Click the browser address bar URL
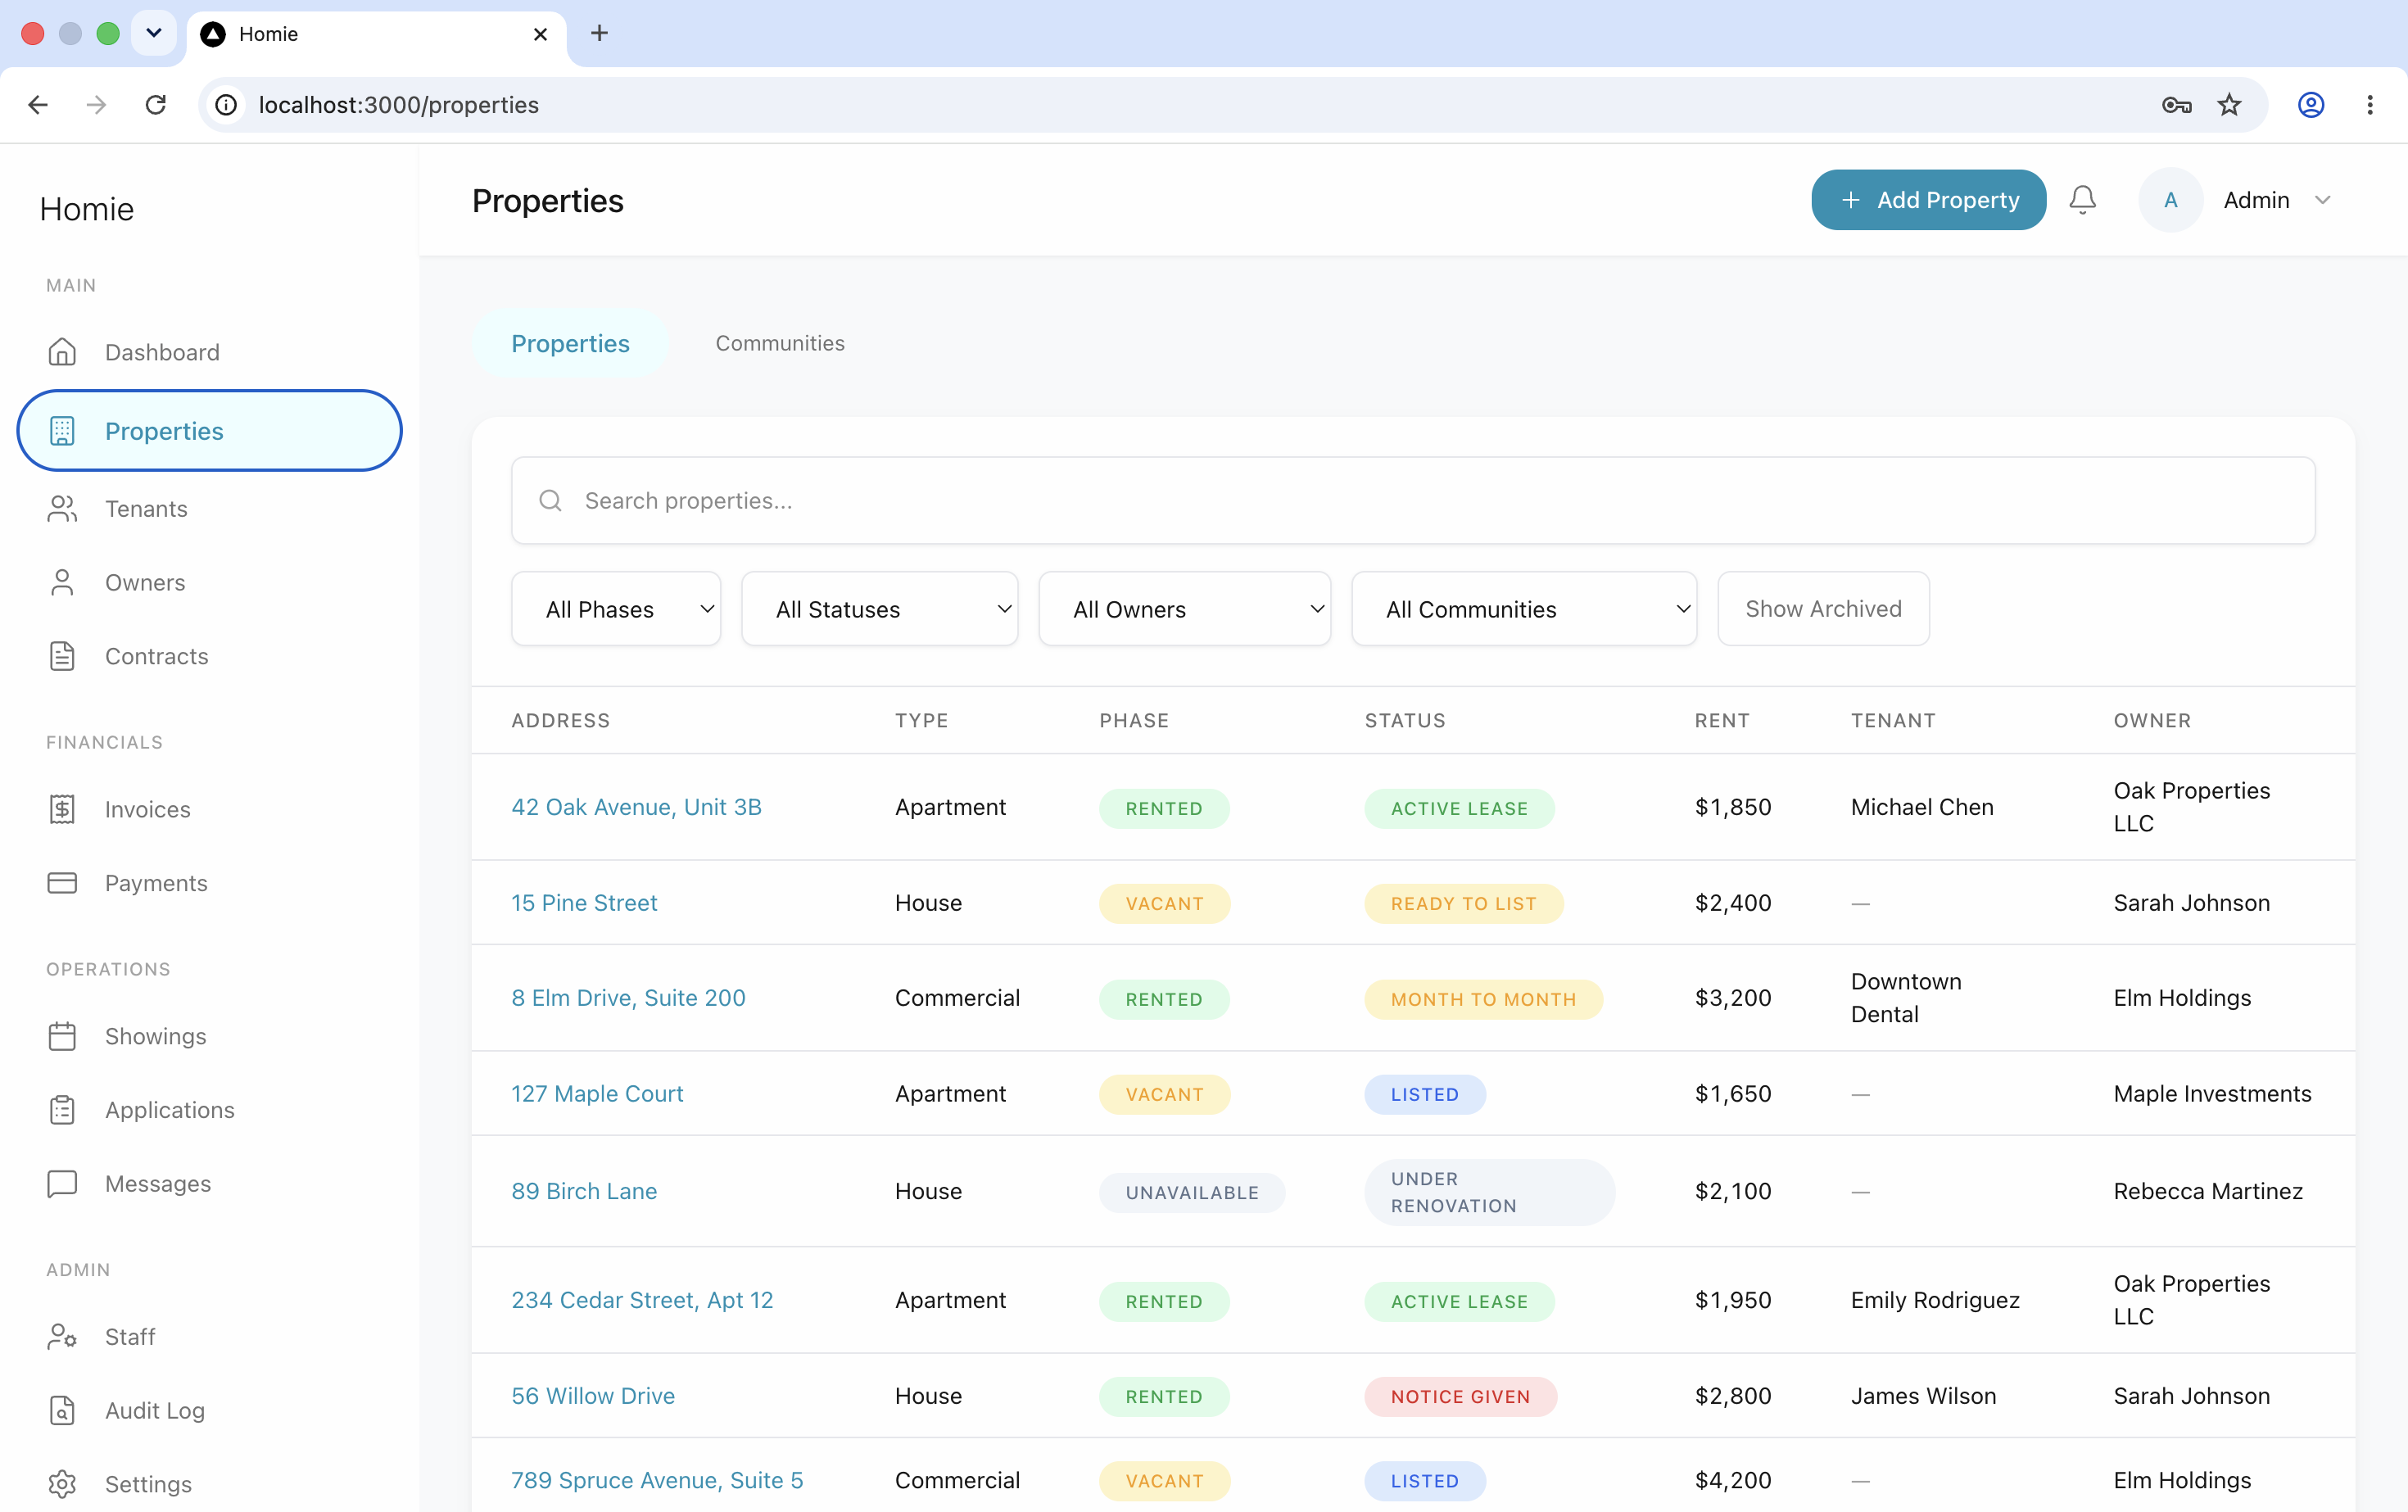The width and height of the screenshot is (2408, 1512). click(x=398, y=105)
